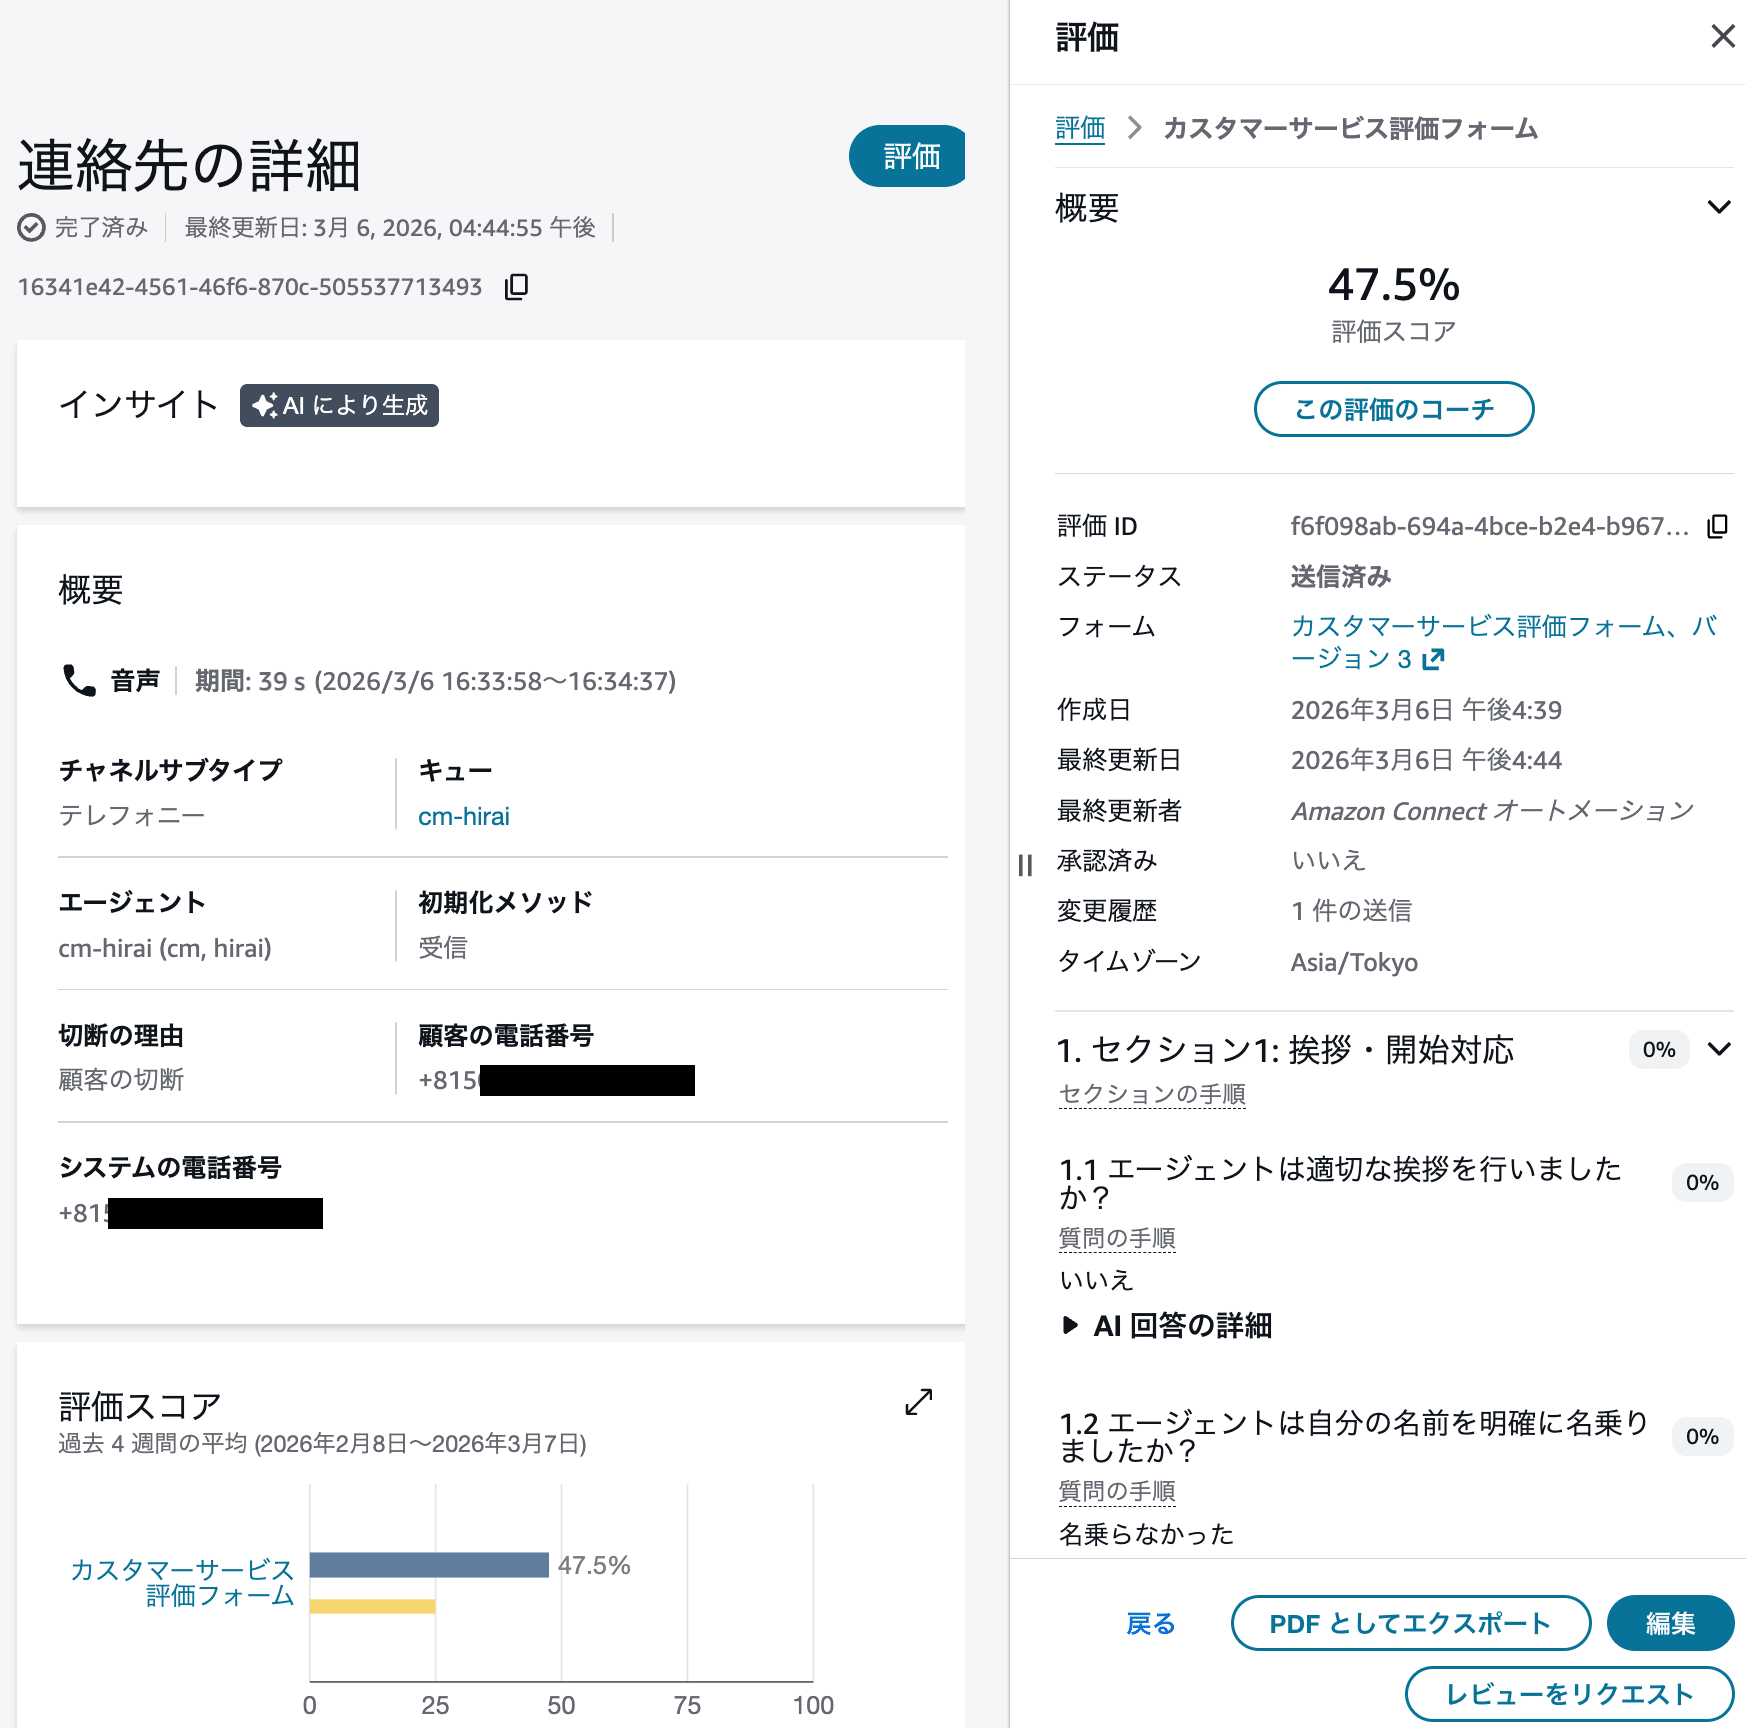Click the panel resize handle between the two panes
The image size is (1746, 1728).
pos(1024,866)
